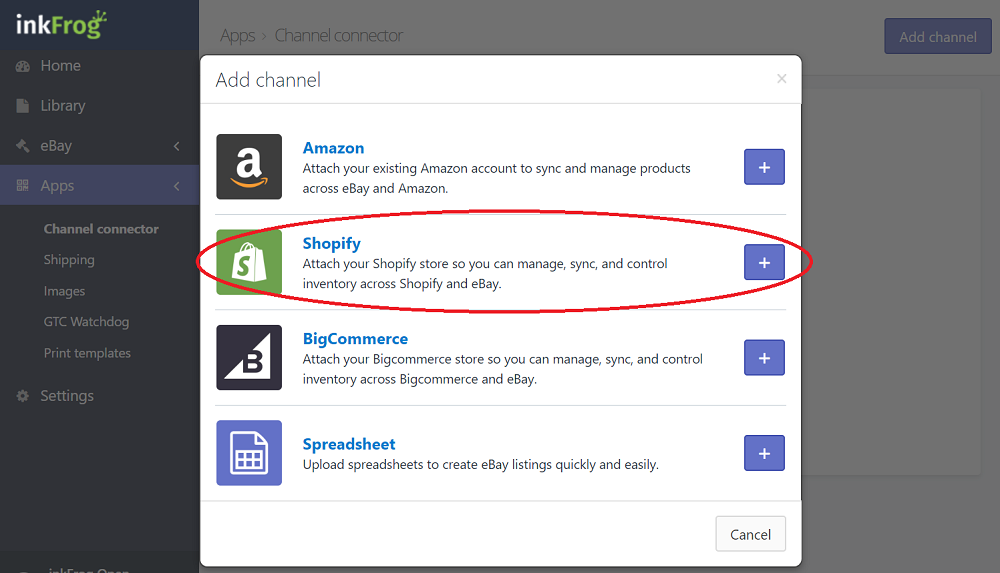Click the Channel connector breadcrumb
1000x573 pixels.
[339, 35]
